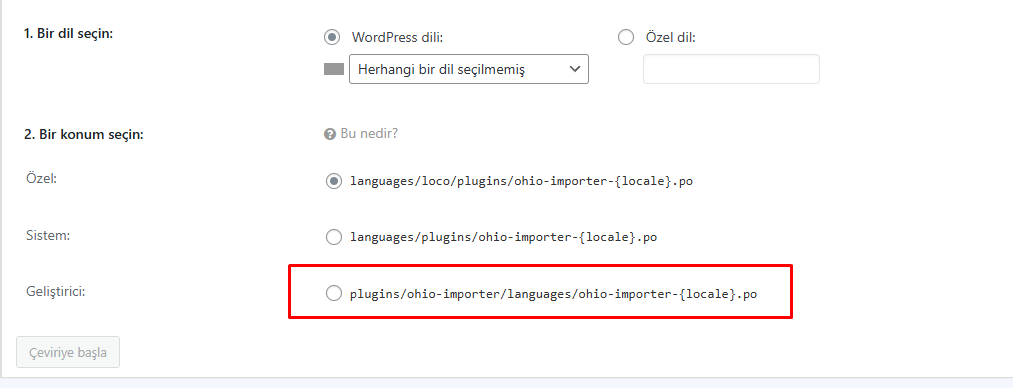Click the WordPress dili: label
Viewport: 1013px width, 388px height.
[397, 37]
